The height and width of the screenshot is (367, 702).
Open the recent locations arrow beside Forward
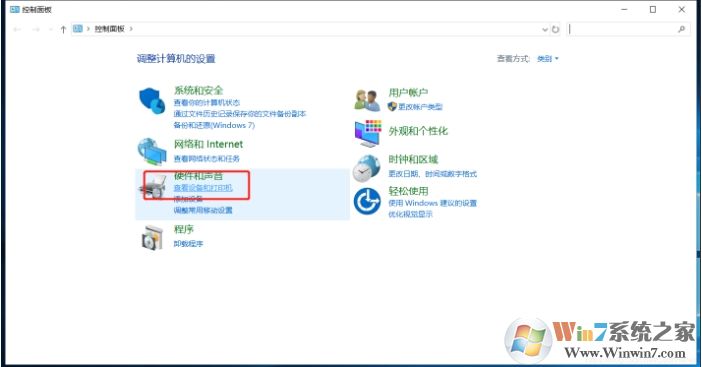(50, 30)
